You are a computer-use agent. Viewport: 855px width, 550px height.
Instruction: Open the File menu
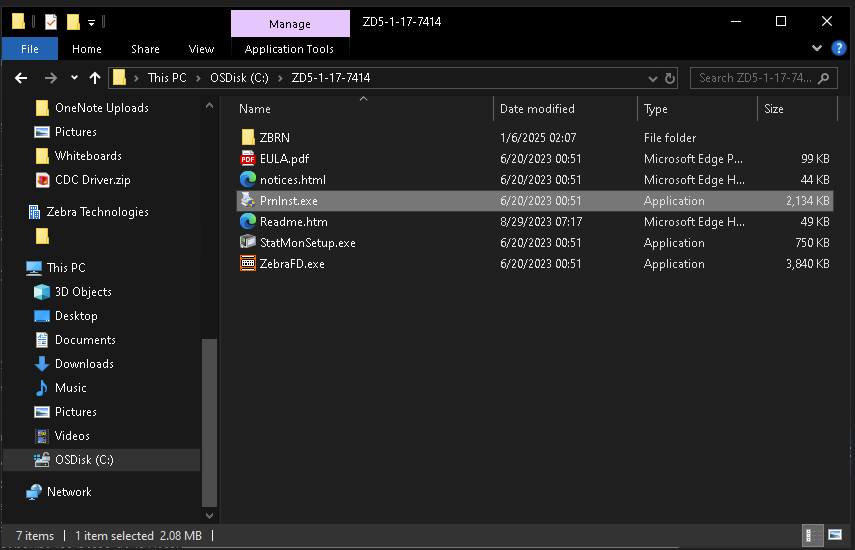tap(30, 49)
